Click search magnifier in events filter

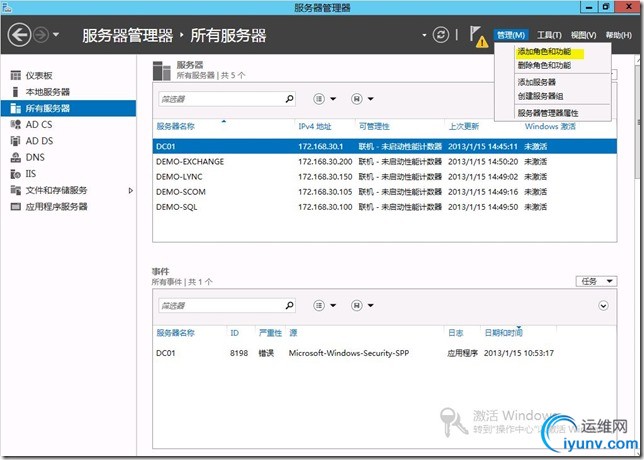289,305
